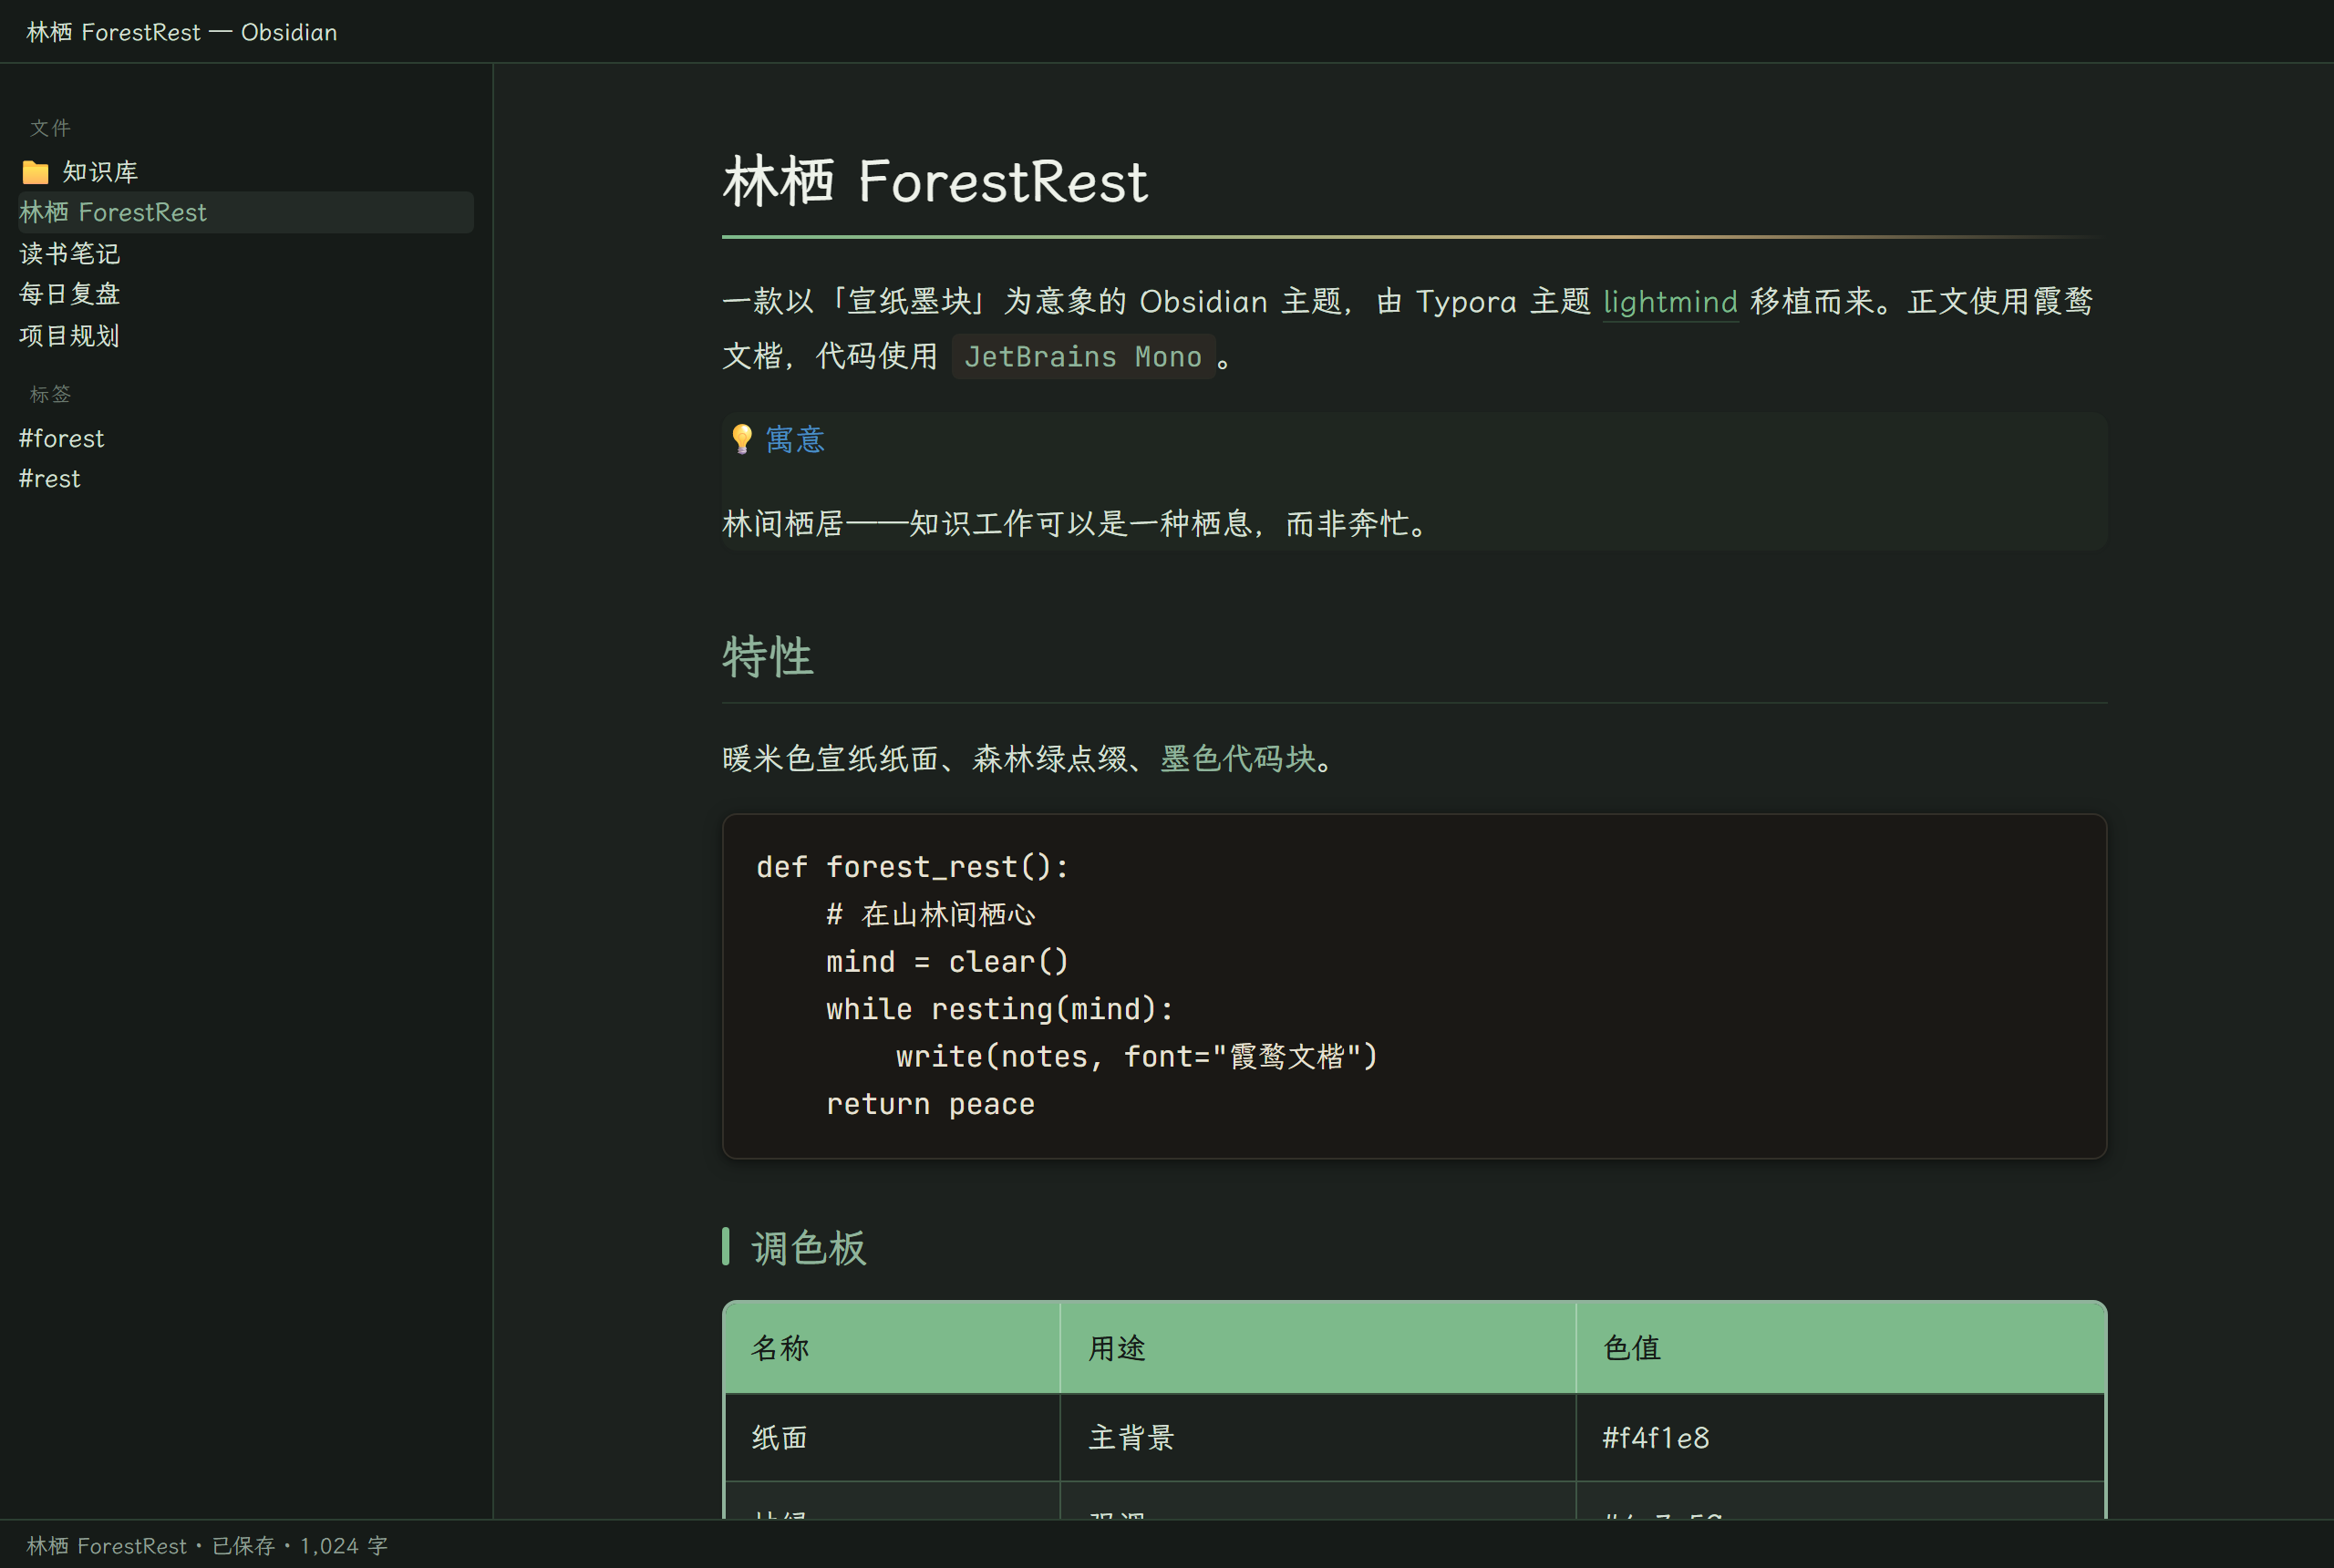Click the 纸面 table cell
The width and height of the screenshot is (2334, 1568).
pyautogui.click(x=891, y=1438)
